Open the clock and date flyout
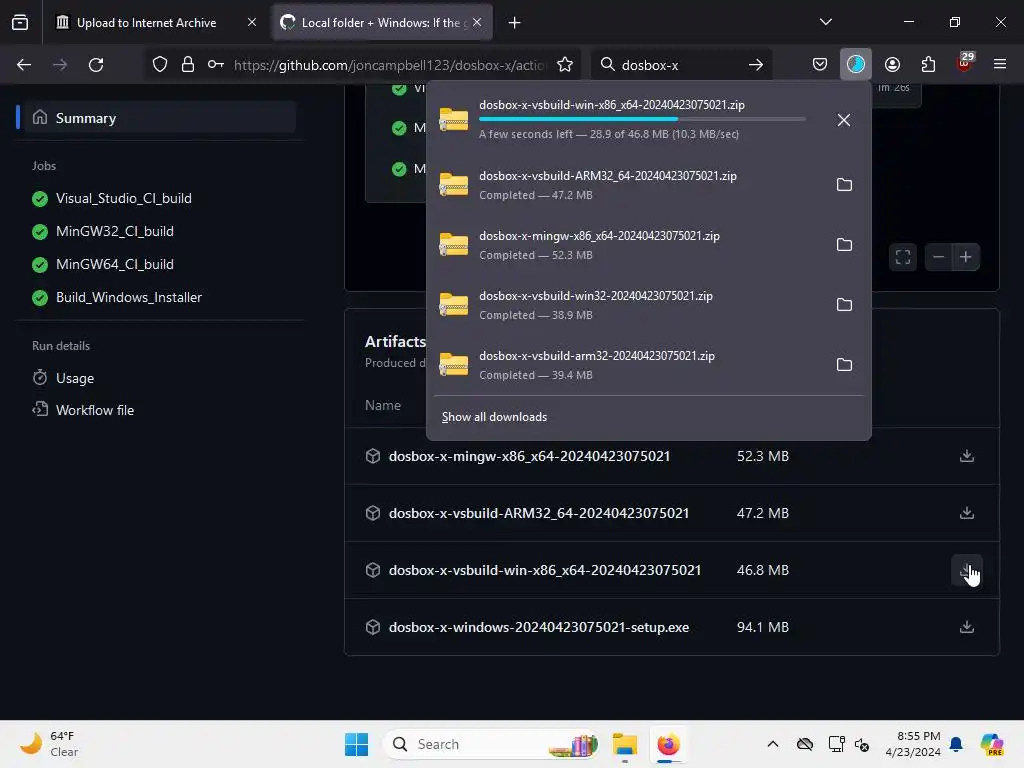The width and height of the screenshot is (1024, 768). [913, 744]
